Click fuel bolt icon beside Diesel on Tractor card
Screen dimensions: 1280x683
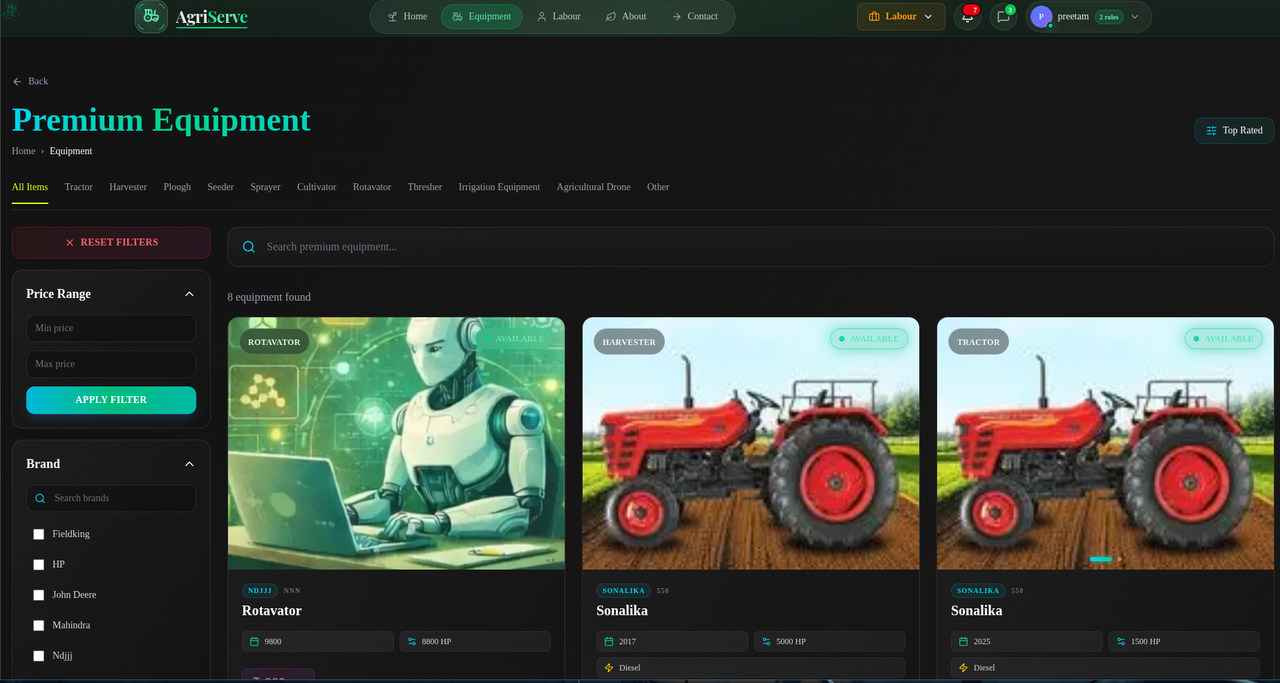click(963, 668)
